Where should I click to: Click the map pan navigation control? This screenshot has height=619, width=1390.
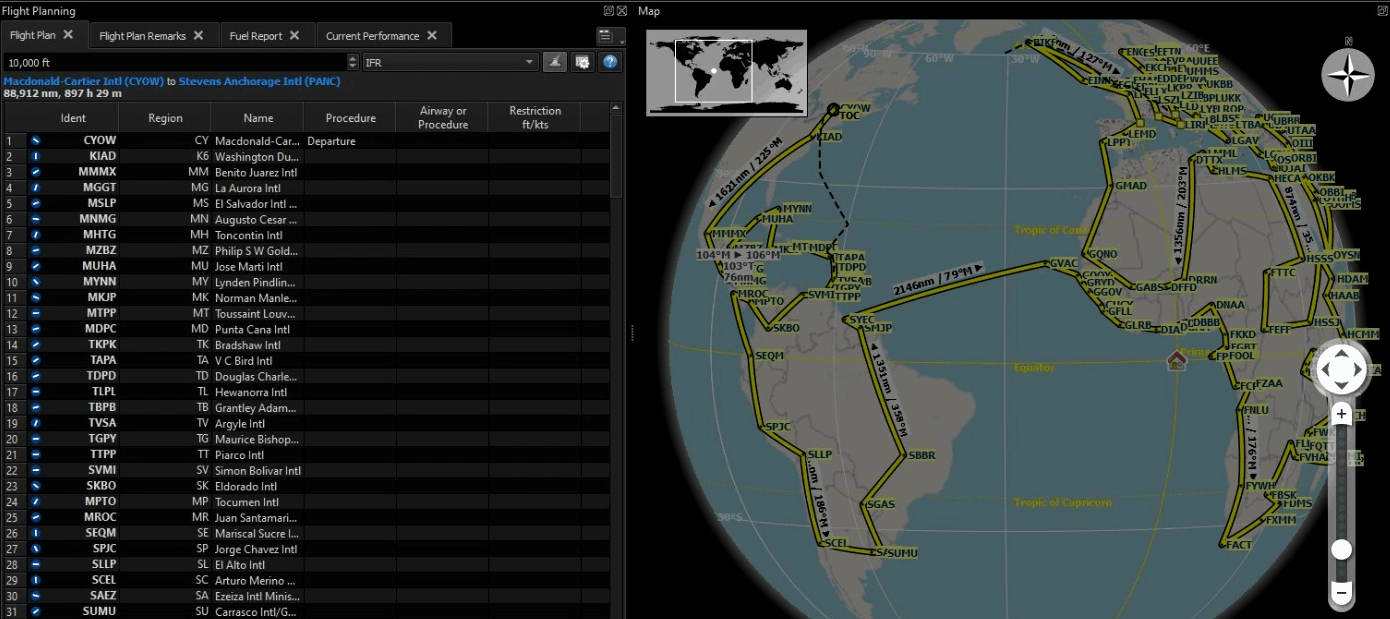pos(1341,370)
